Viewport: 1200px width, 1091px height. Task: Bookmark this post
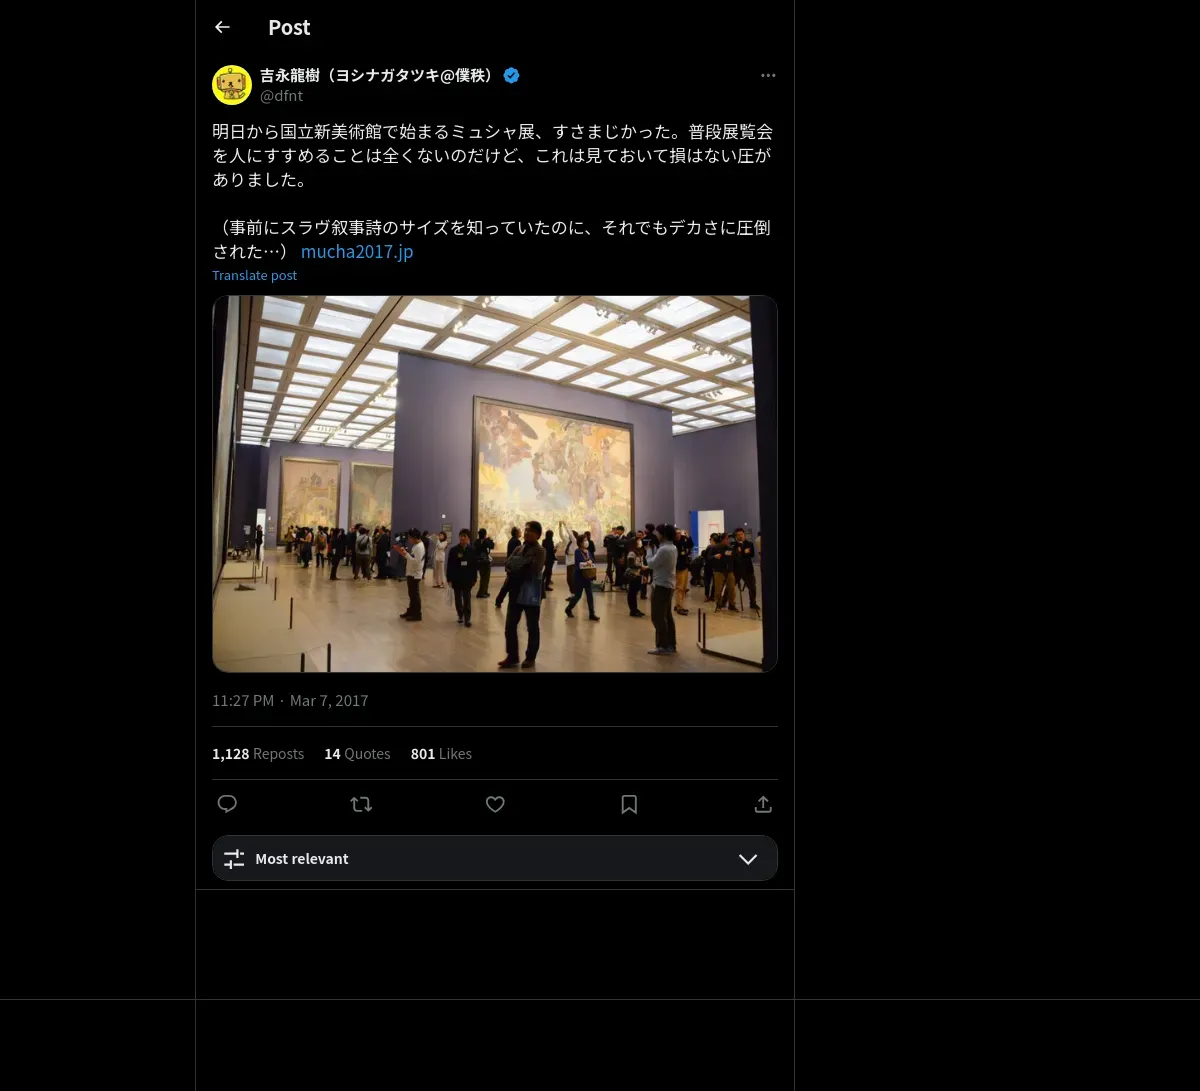(629, 804)
